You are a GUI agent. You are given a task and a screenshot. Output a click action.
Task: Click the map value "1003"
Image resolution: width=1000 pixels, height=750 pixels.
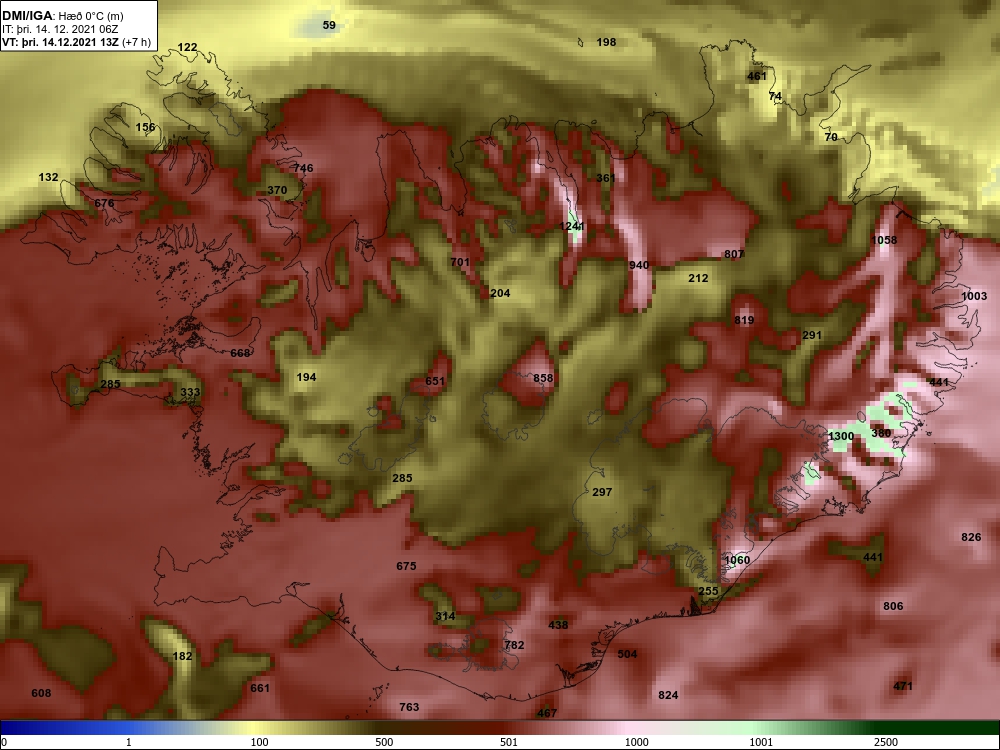coord(974,297)
